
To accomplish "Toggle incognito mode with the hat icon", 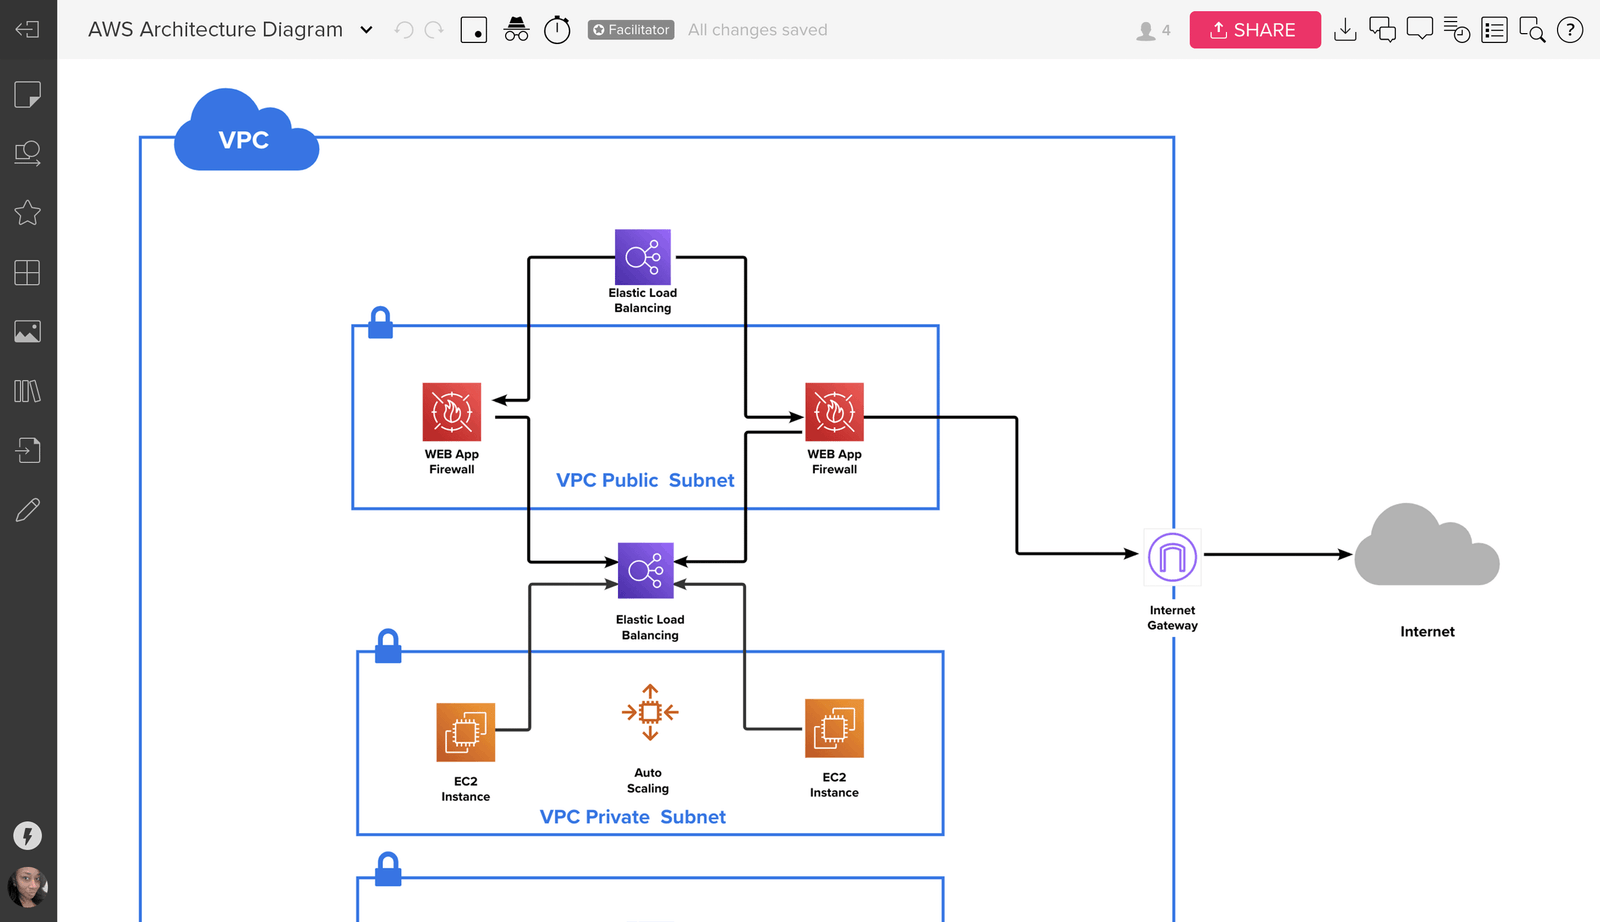I will pyautogui.click(x=517, y=29).
